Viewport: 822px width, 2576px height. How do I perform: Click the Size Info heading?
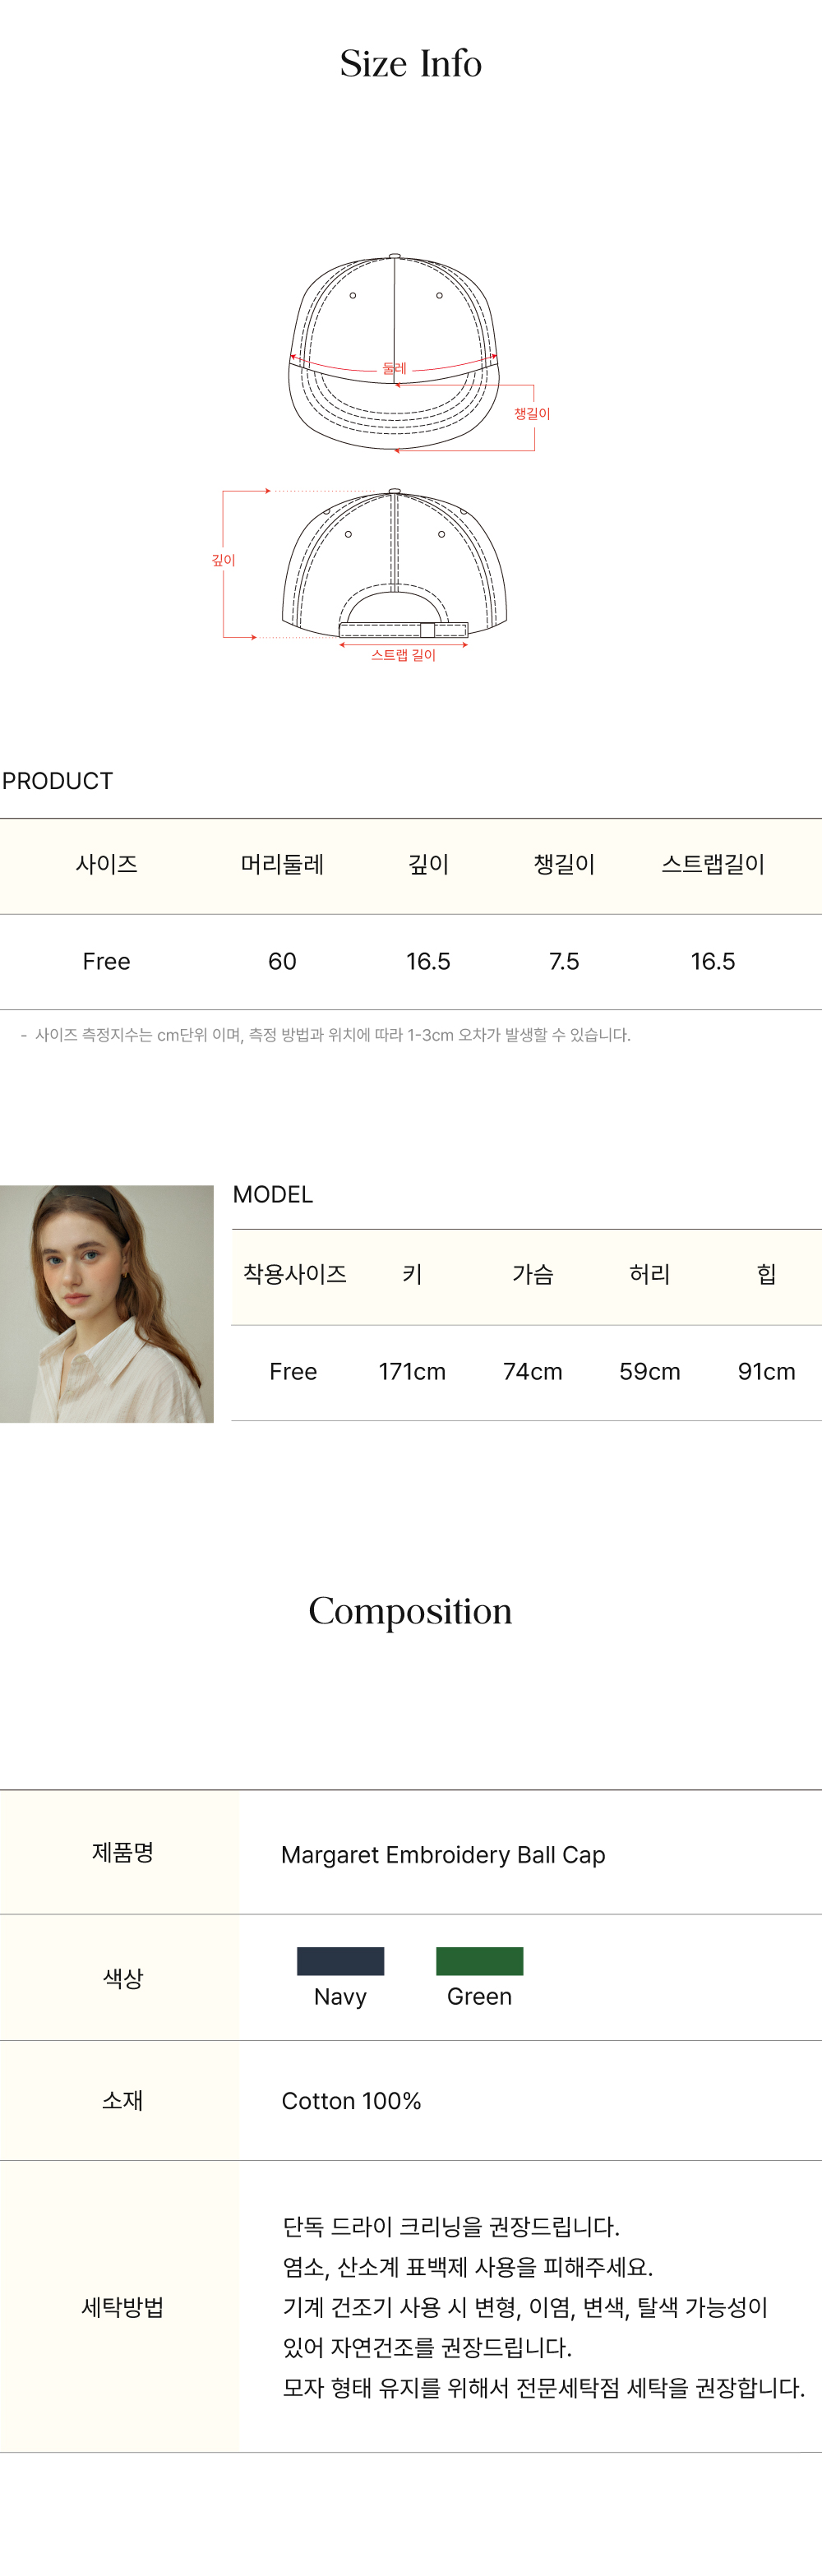(x=411, y=64)
